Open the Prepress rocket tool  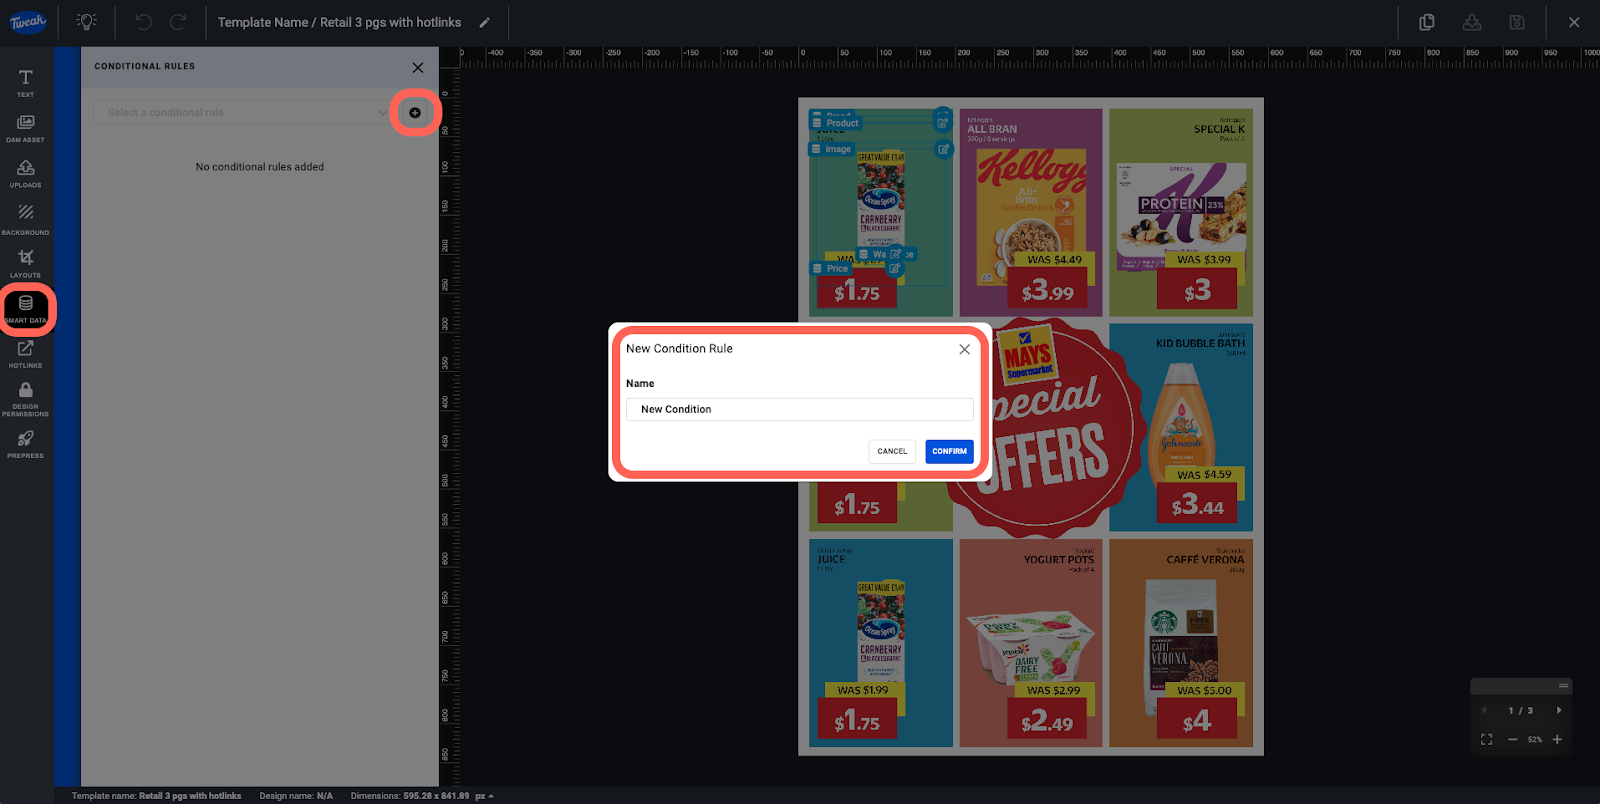click(x=26, y=444)
